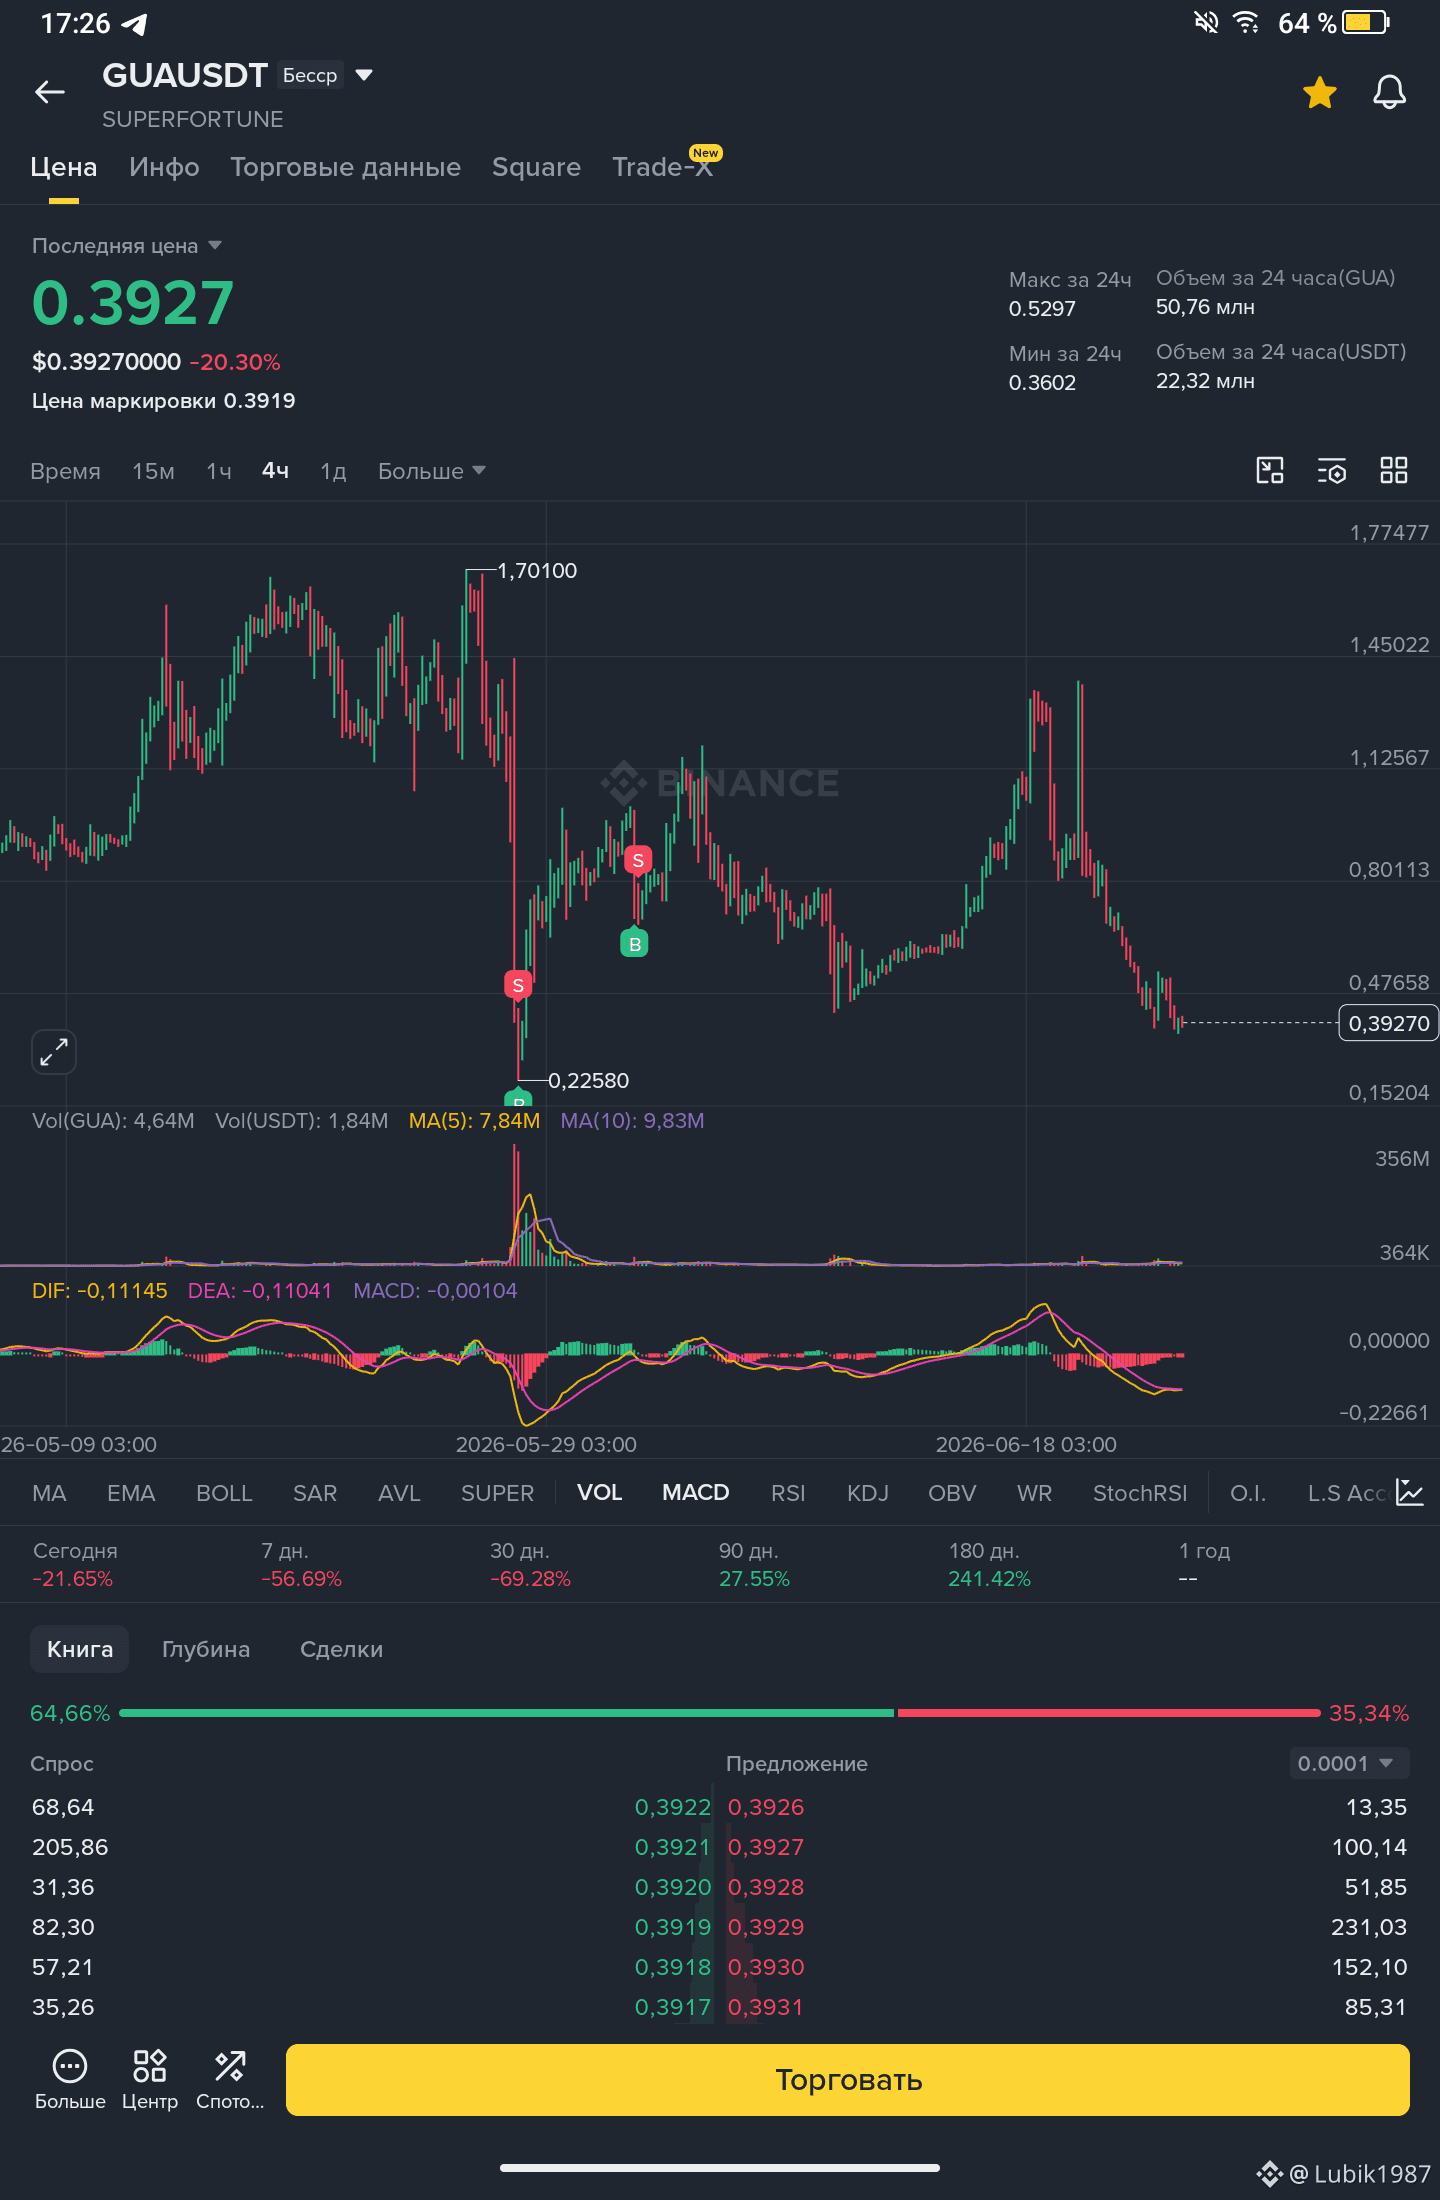Tap the 30 дн. performance value -69.28%
This screenshot has height=2200, width=1440.
[530, 1579]
